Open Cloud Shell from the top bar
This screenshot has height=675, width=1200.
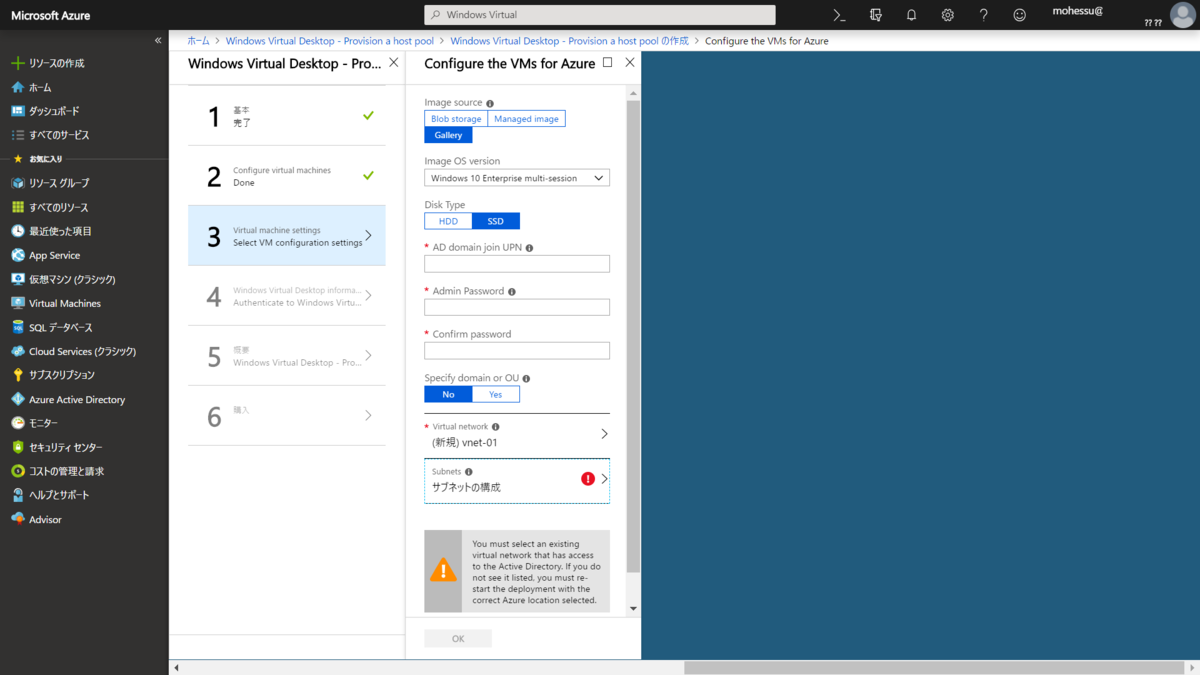[840, 15]
